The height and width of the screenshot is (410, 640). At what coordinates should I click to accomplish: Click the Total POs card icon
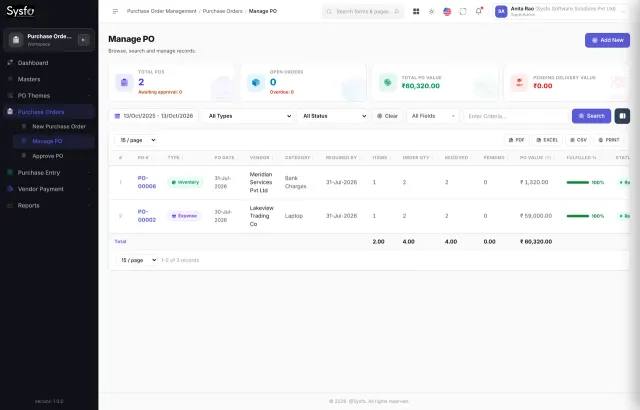point(124,82)
